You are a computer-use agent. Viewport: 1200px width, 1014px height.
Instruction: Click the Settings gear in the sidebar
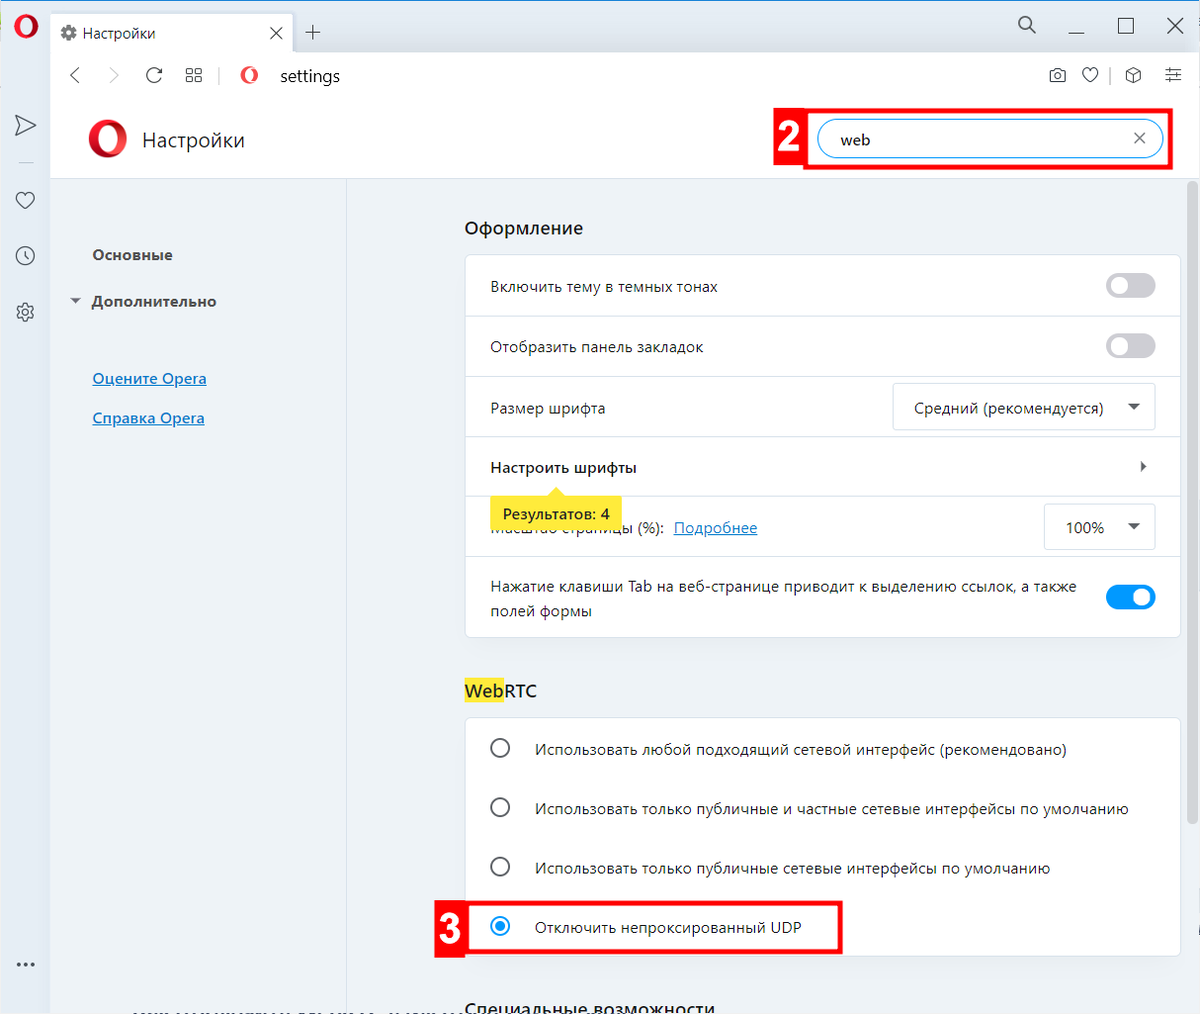[x=25, y=312]
